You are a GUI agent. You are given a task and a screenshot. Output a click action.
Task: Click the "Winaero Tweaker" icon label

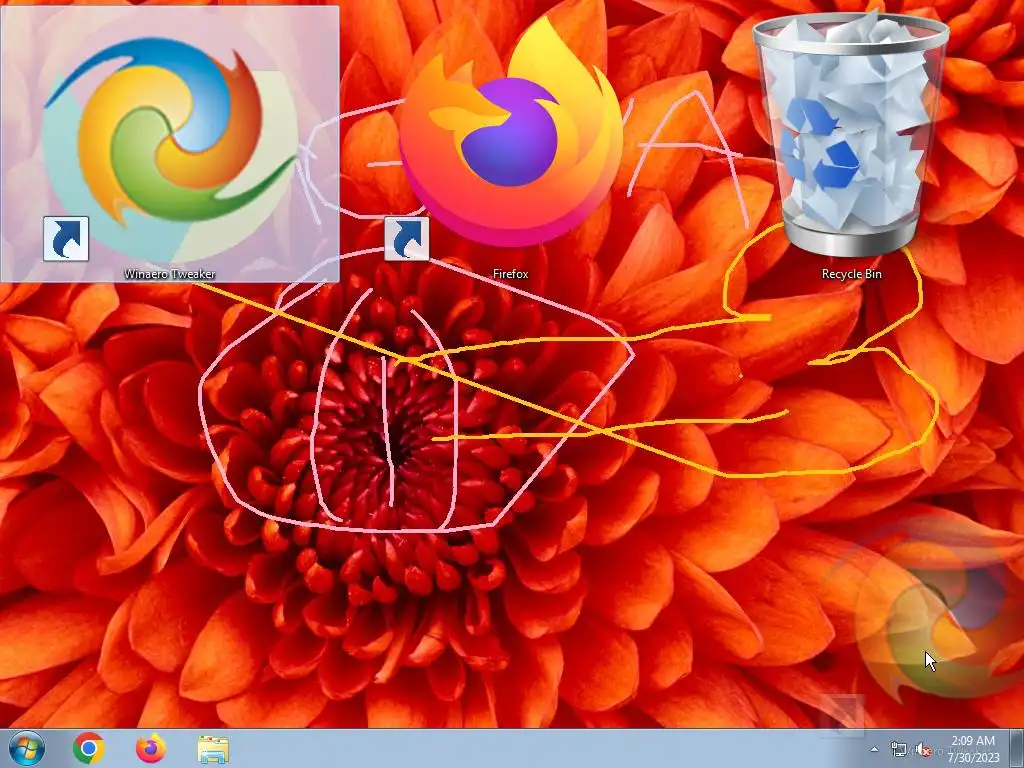[x=170, y=274]
